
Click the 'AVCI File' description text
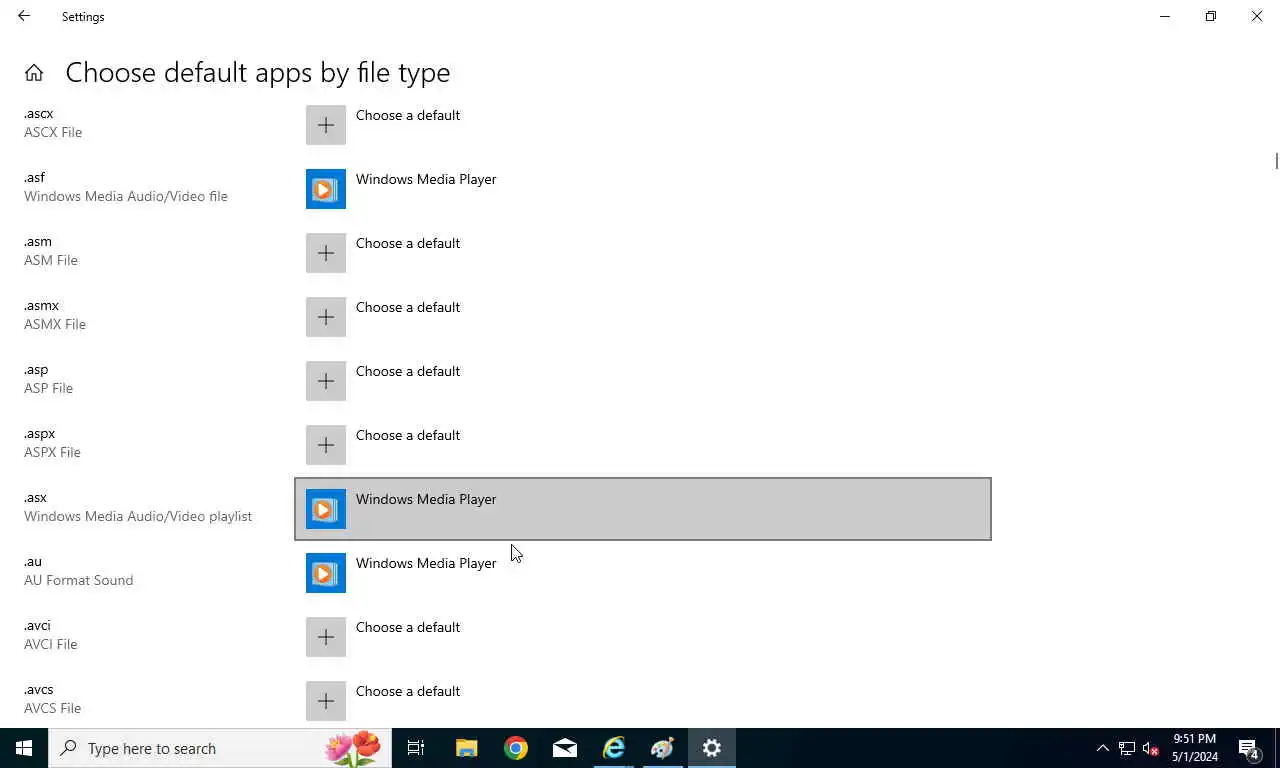point(51,644)
